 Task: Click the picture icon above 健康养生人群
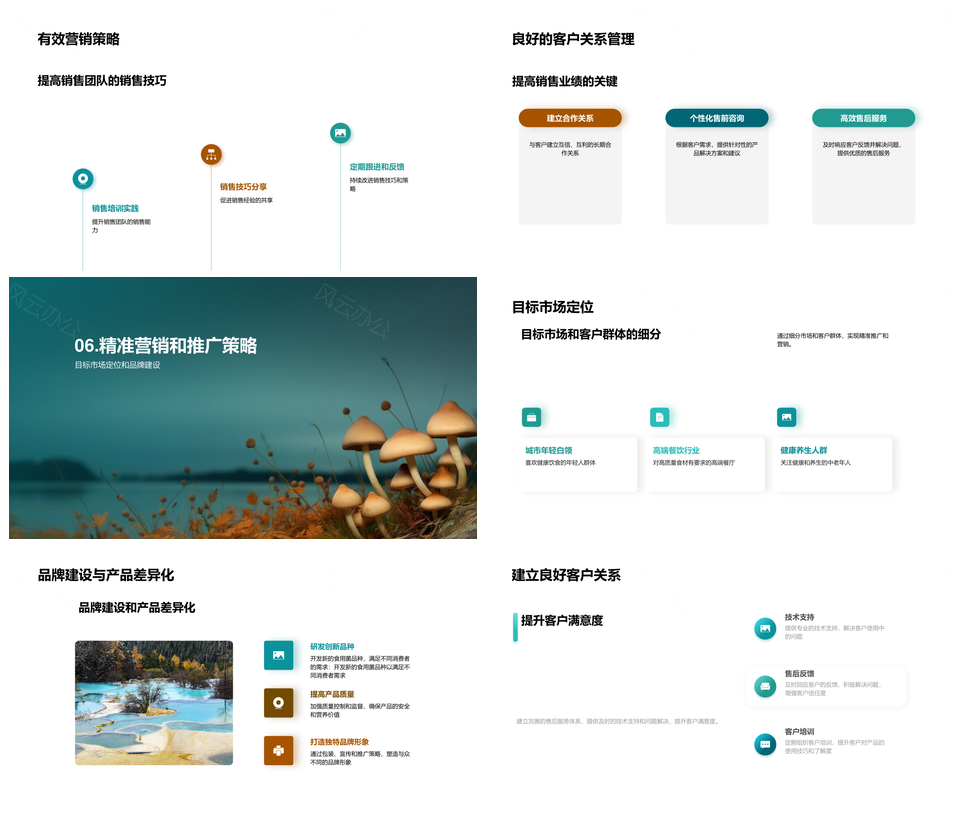pos(787,417)
